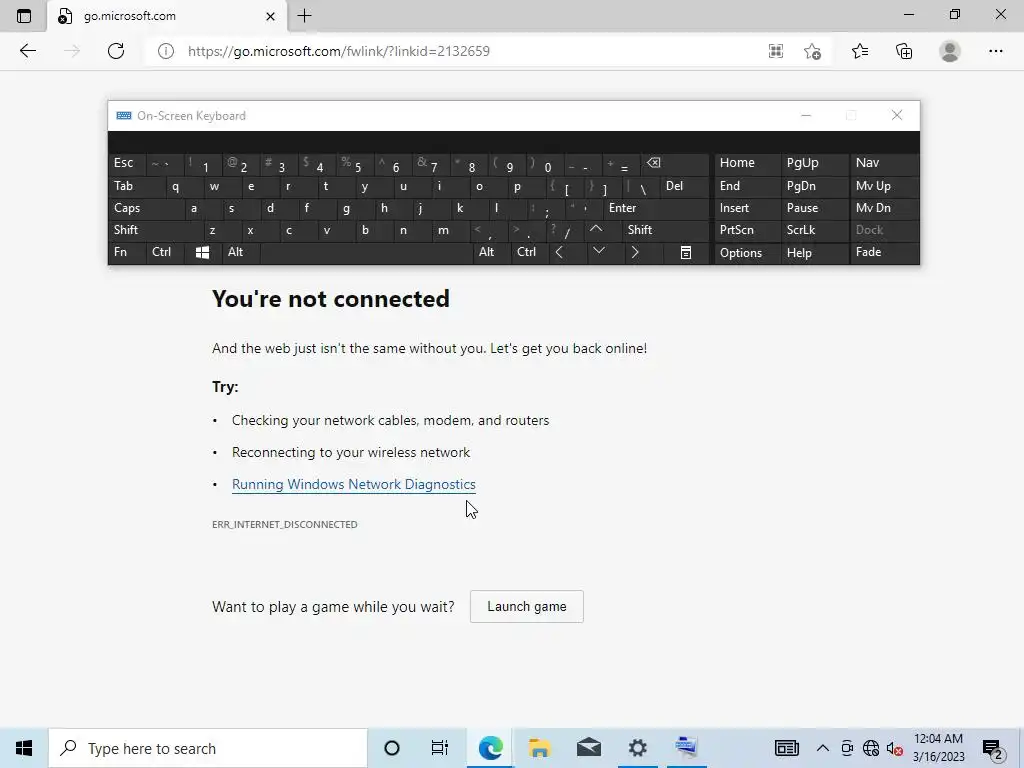The image size is (1024, 768).
Task: Open the Collections icon
Action: 904,51
